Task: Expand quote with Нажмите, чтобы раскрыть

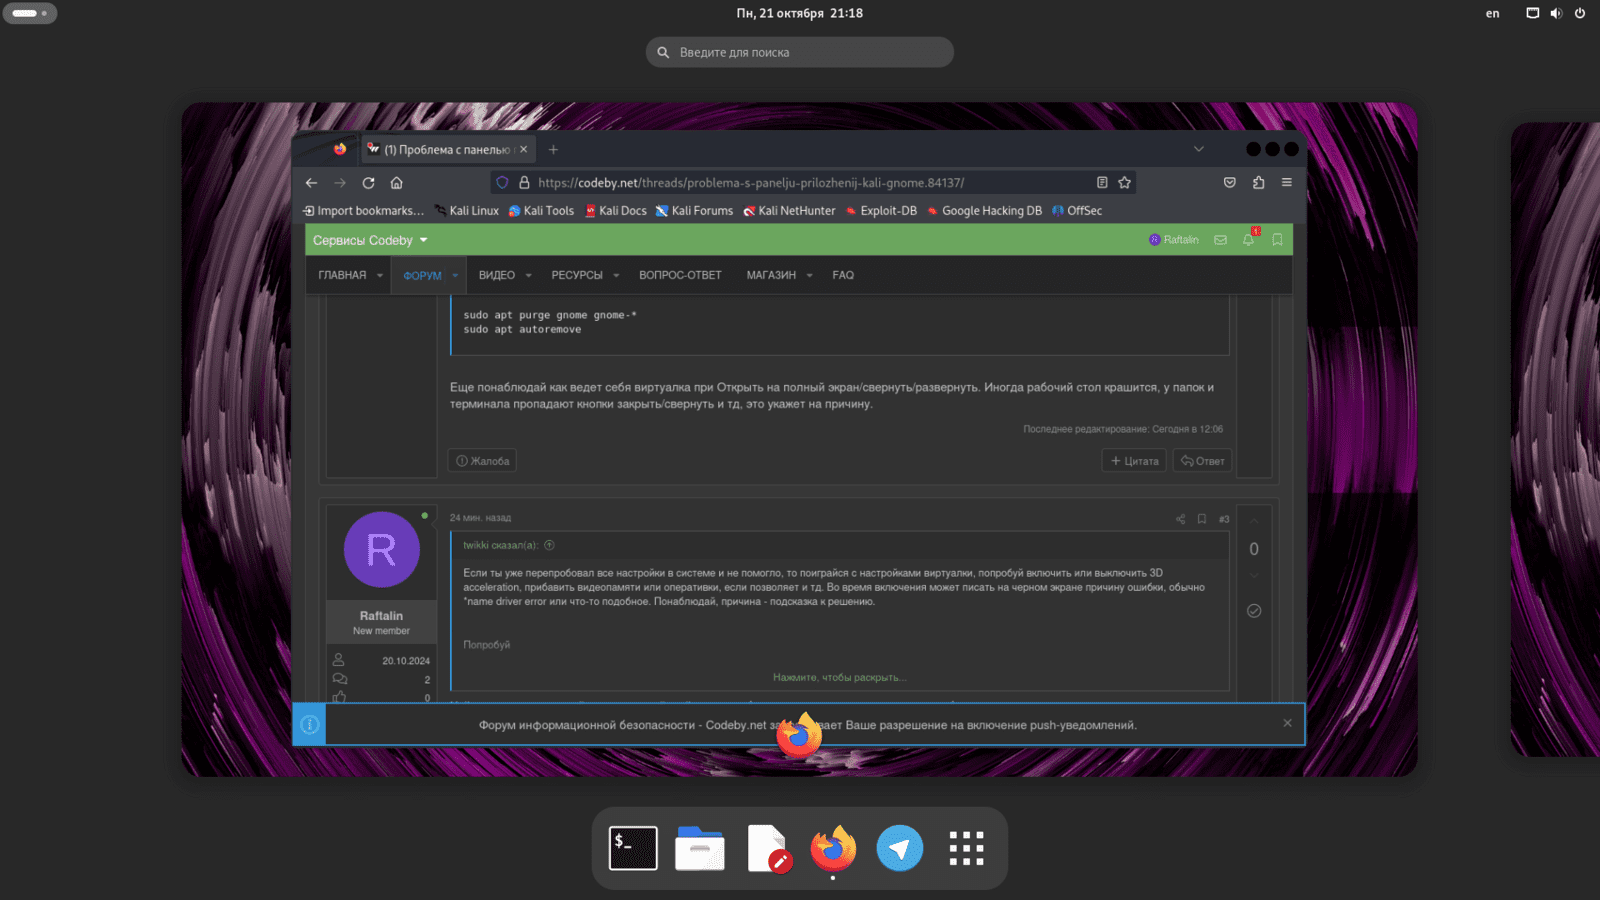Action: click(x=839, y=677)
